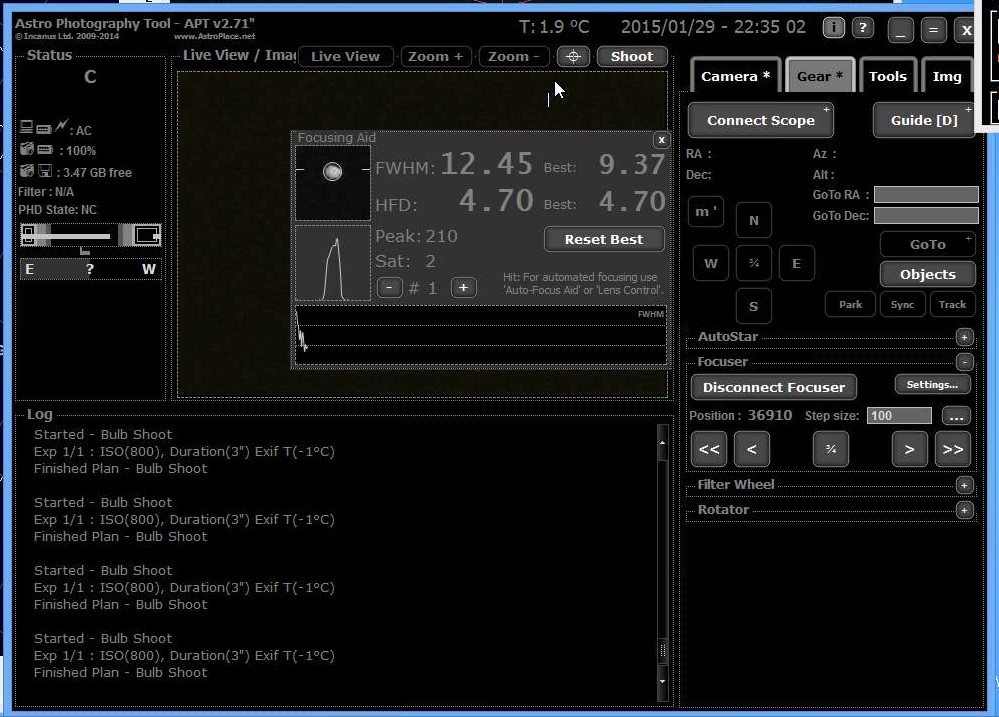
Task: Click Reset Best in Focusing Aid
Action: click(x=604, y=240)
